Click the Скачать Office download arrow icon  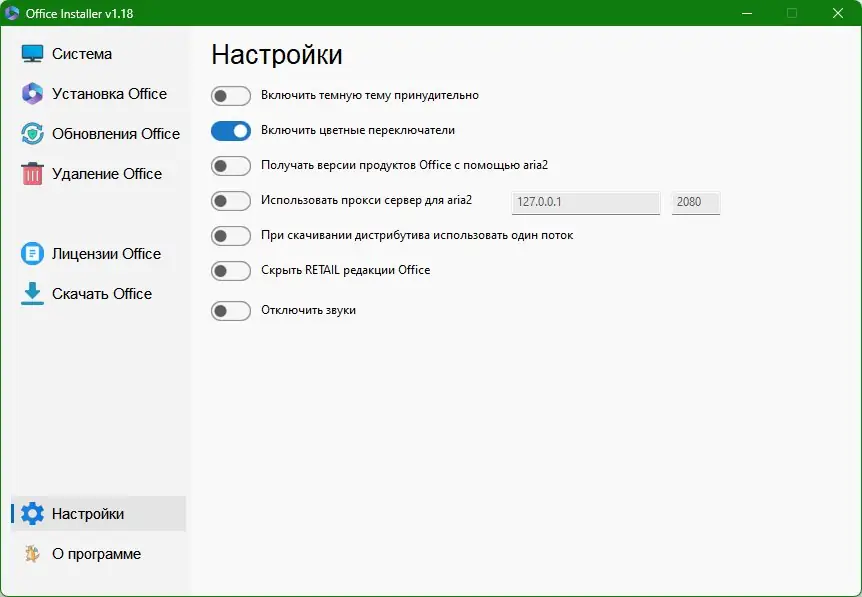[x=31, y=293]
